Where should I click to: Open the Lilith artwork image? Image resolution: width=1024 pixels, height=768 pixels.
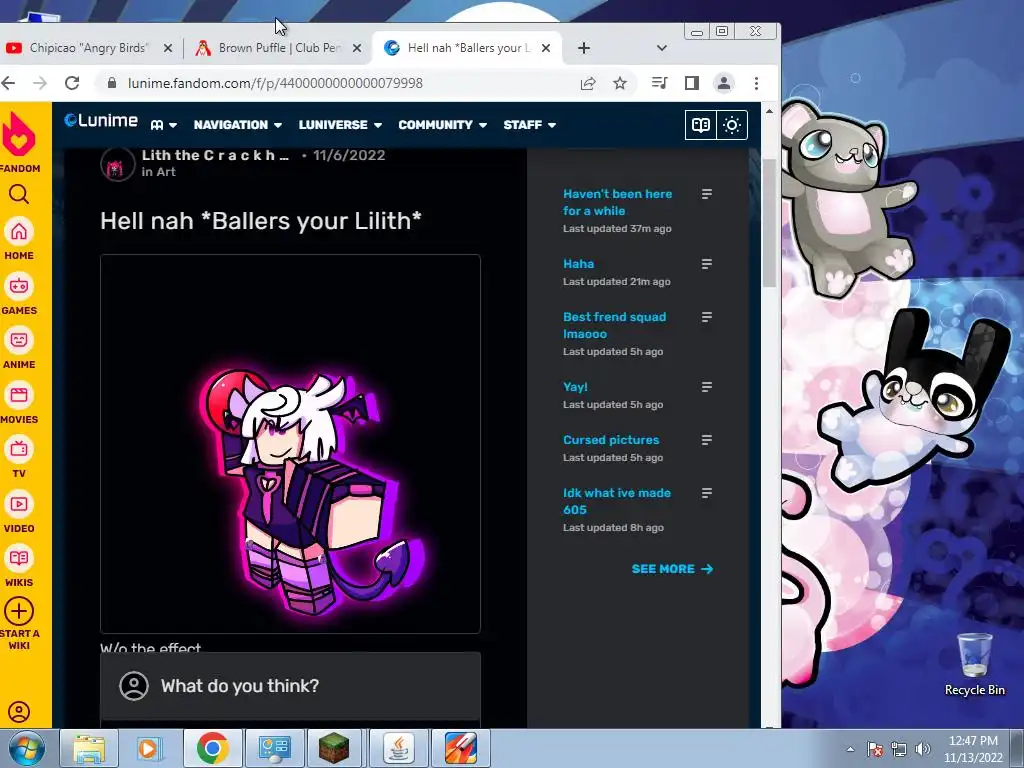coord(291,444)
